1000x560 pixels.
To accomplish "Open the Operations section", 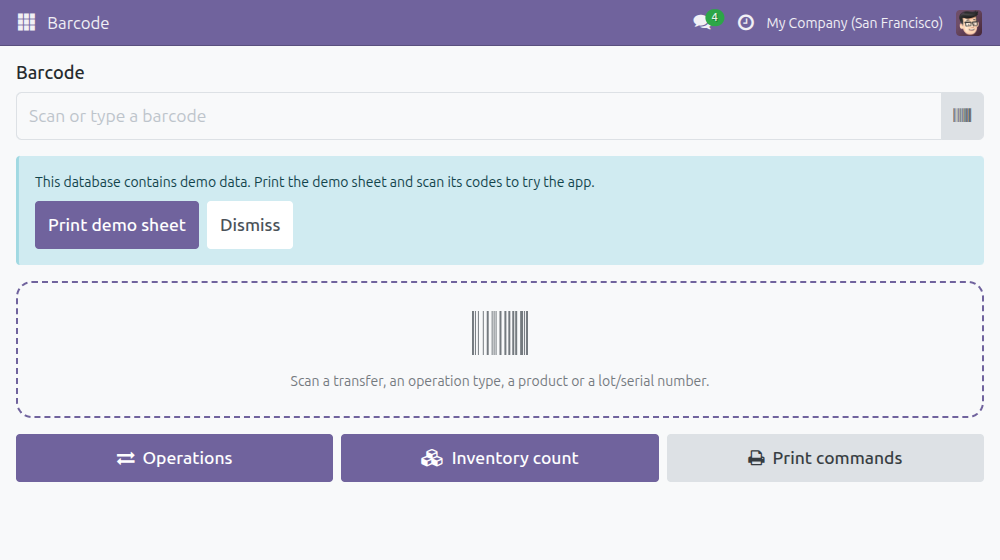I will pos(174,458).
